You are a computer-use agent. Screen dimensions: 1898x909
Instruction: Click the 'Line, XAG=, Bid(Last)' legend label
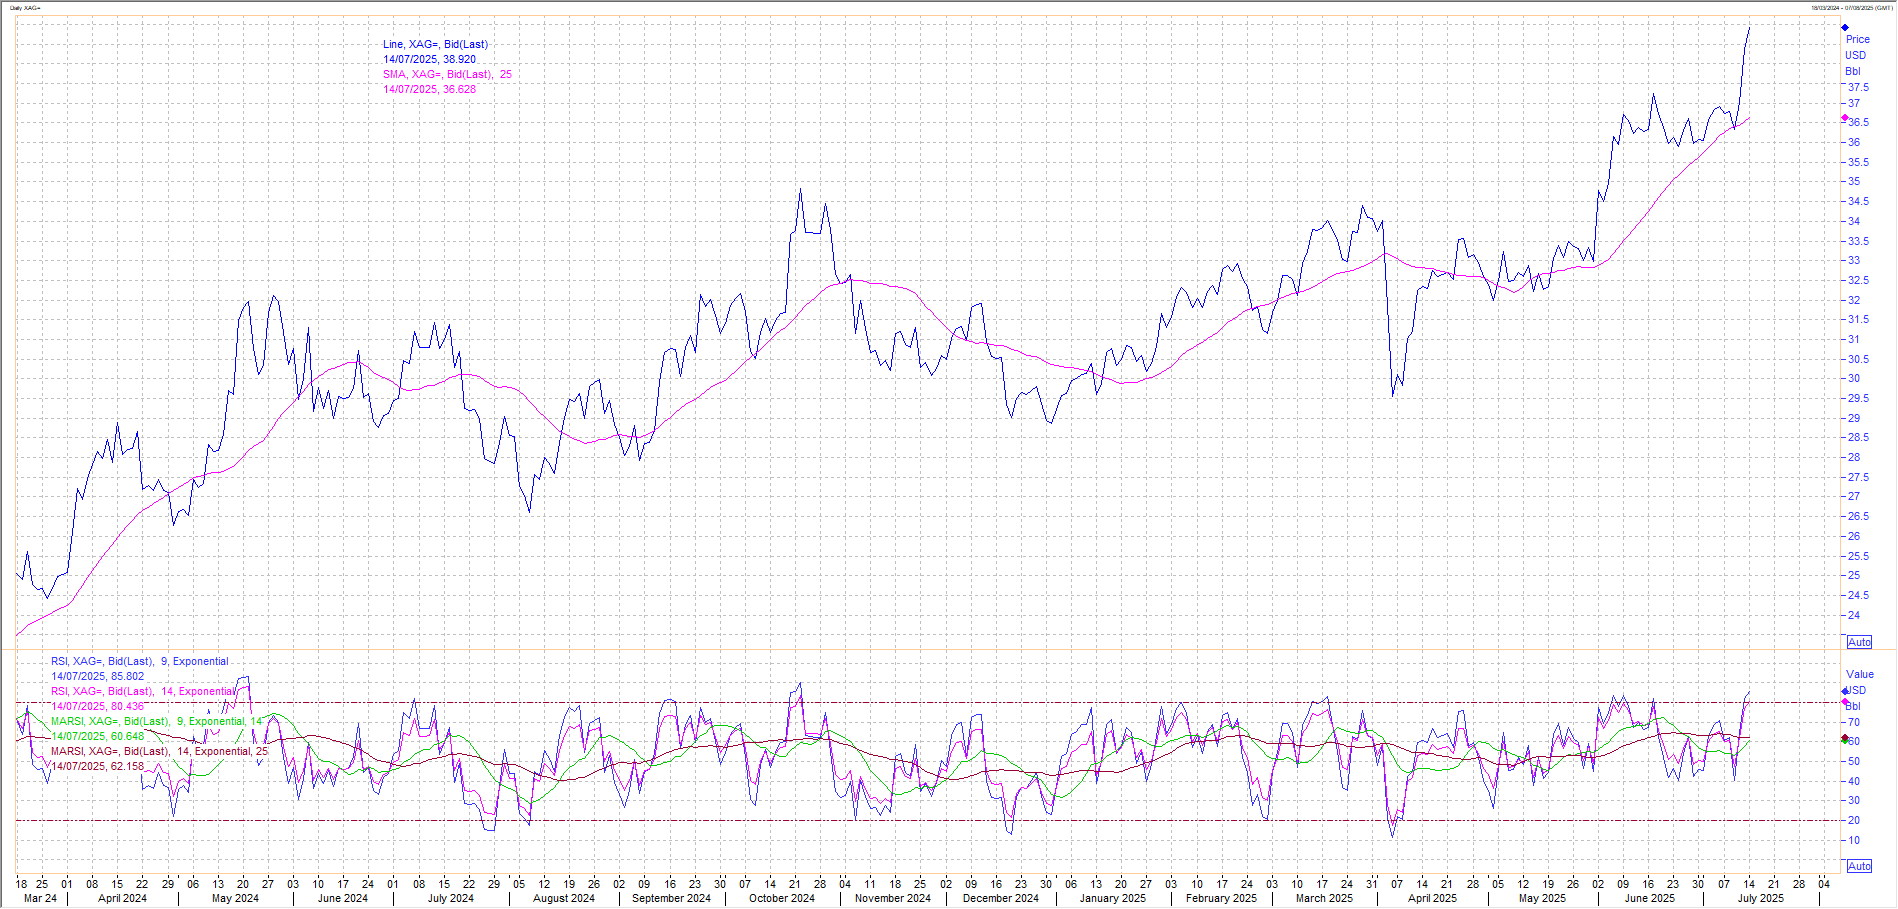point(435,44)
